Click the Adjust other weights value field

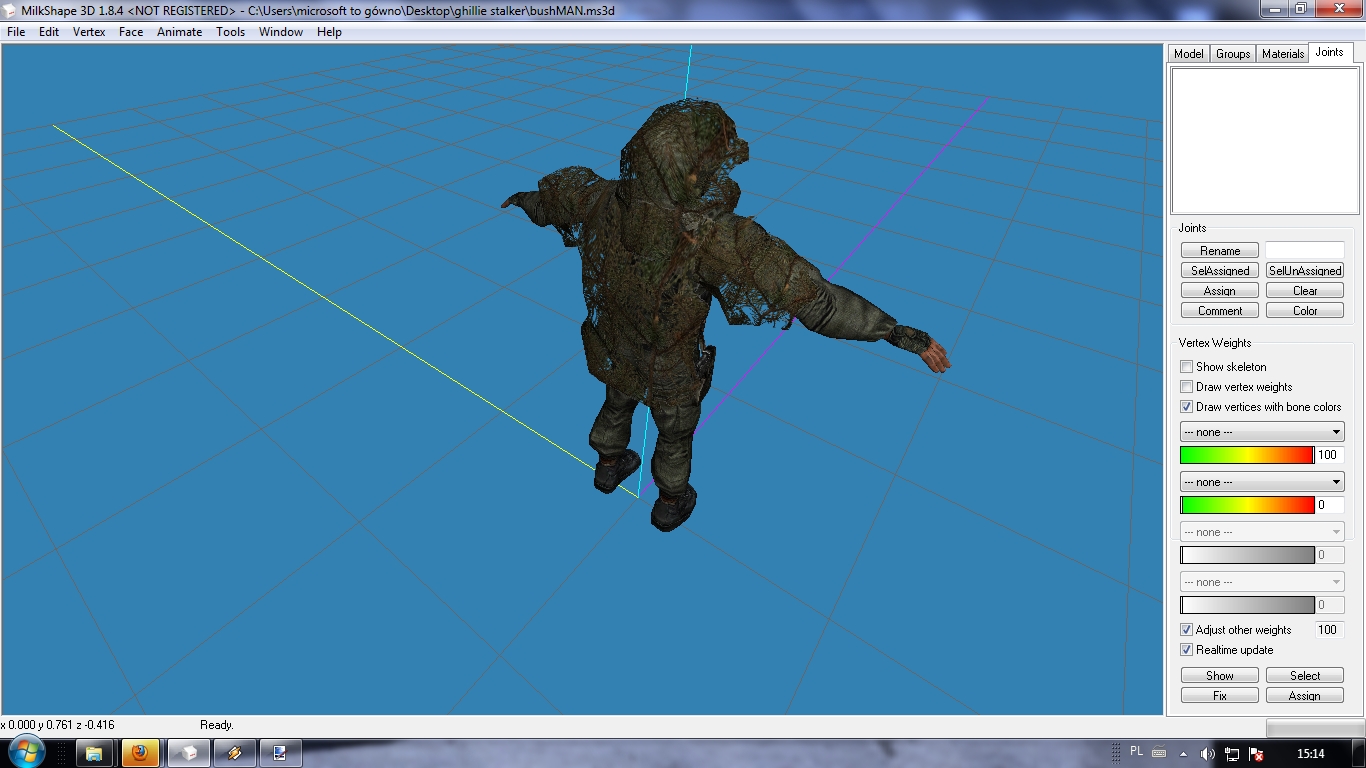click(1329, 630)
